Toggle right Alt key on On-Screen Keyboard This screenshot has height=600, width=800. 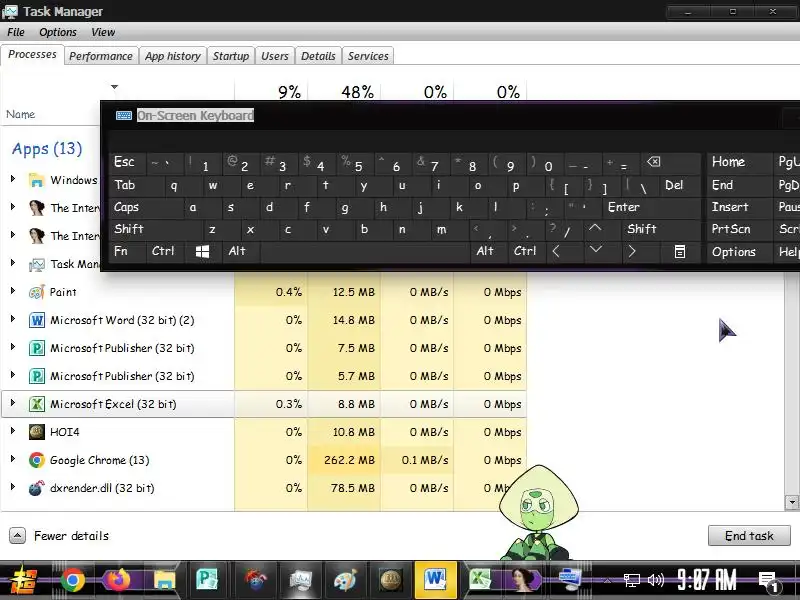pos(488,251)
